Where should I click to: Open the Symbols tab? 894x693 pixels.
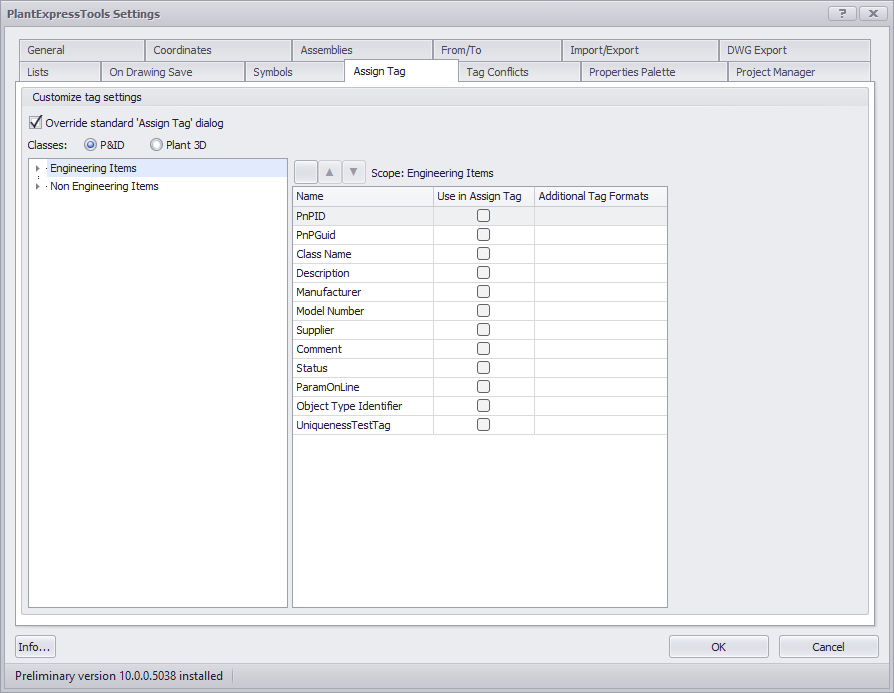click(295, 72)
